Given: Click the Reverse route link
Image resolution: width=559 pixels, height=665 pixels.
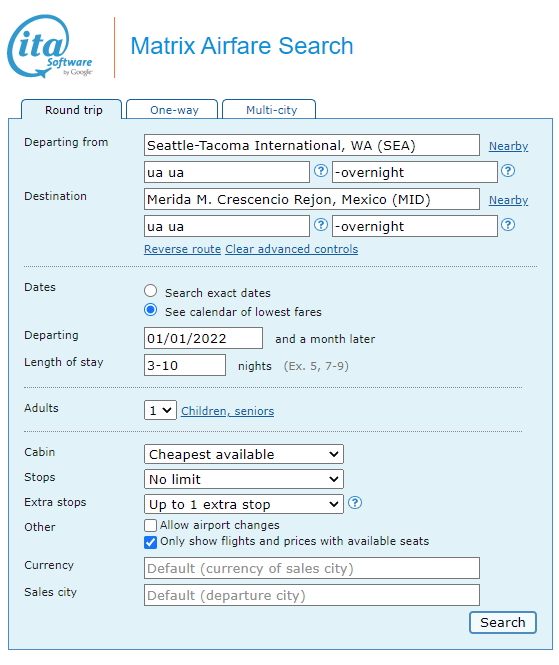Looking at the screenshot, I should 182,249.
